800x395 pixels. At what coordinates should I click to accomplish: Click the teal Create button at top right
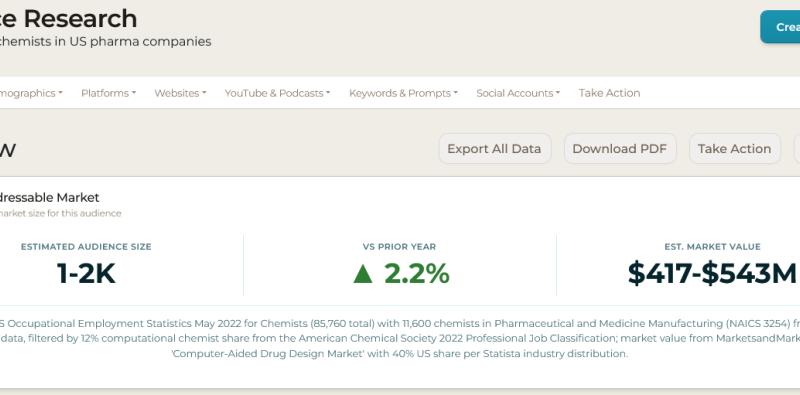pyautogui.click(x=780, y=27)
